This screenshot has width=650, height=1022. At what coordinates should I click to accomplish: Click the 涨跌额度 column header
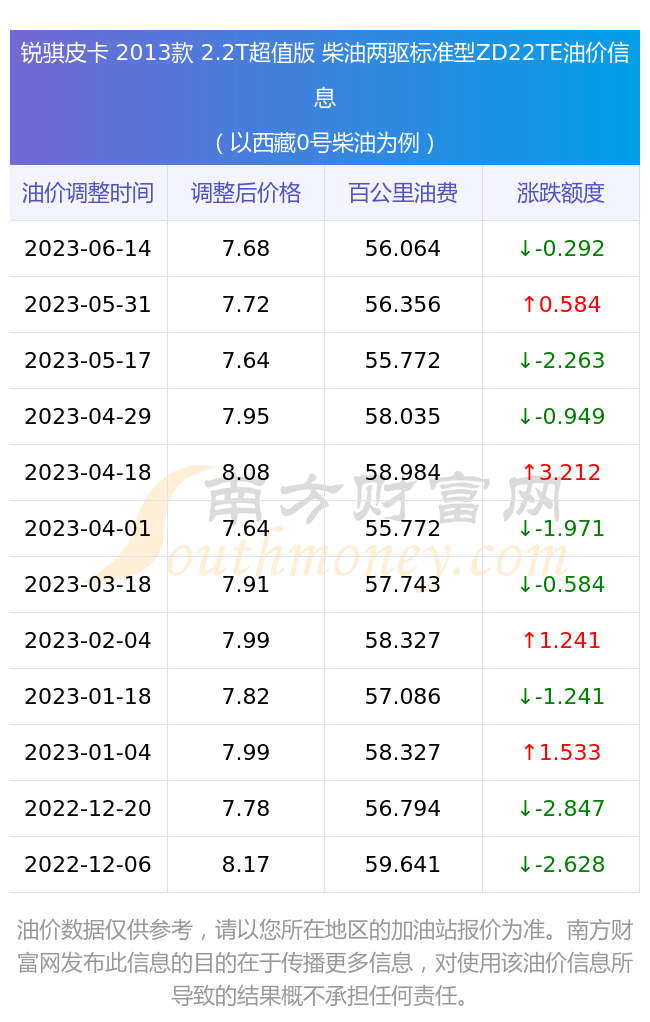tap(561, 193)
